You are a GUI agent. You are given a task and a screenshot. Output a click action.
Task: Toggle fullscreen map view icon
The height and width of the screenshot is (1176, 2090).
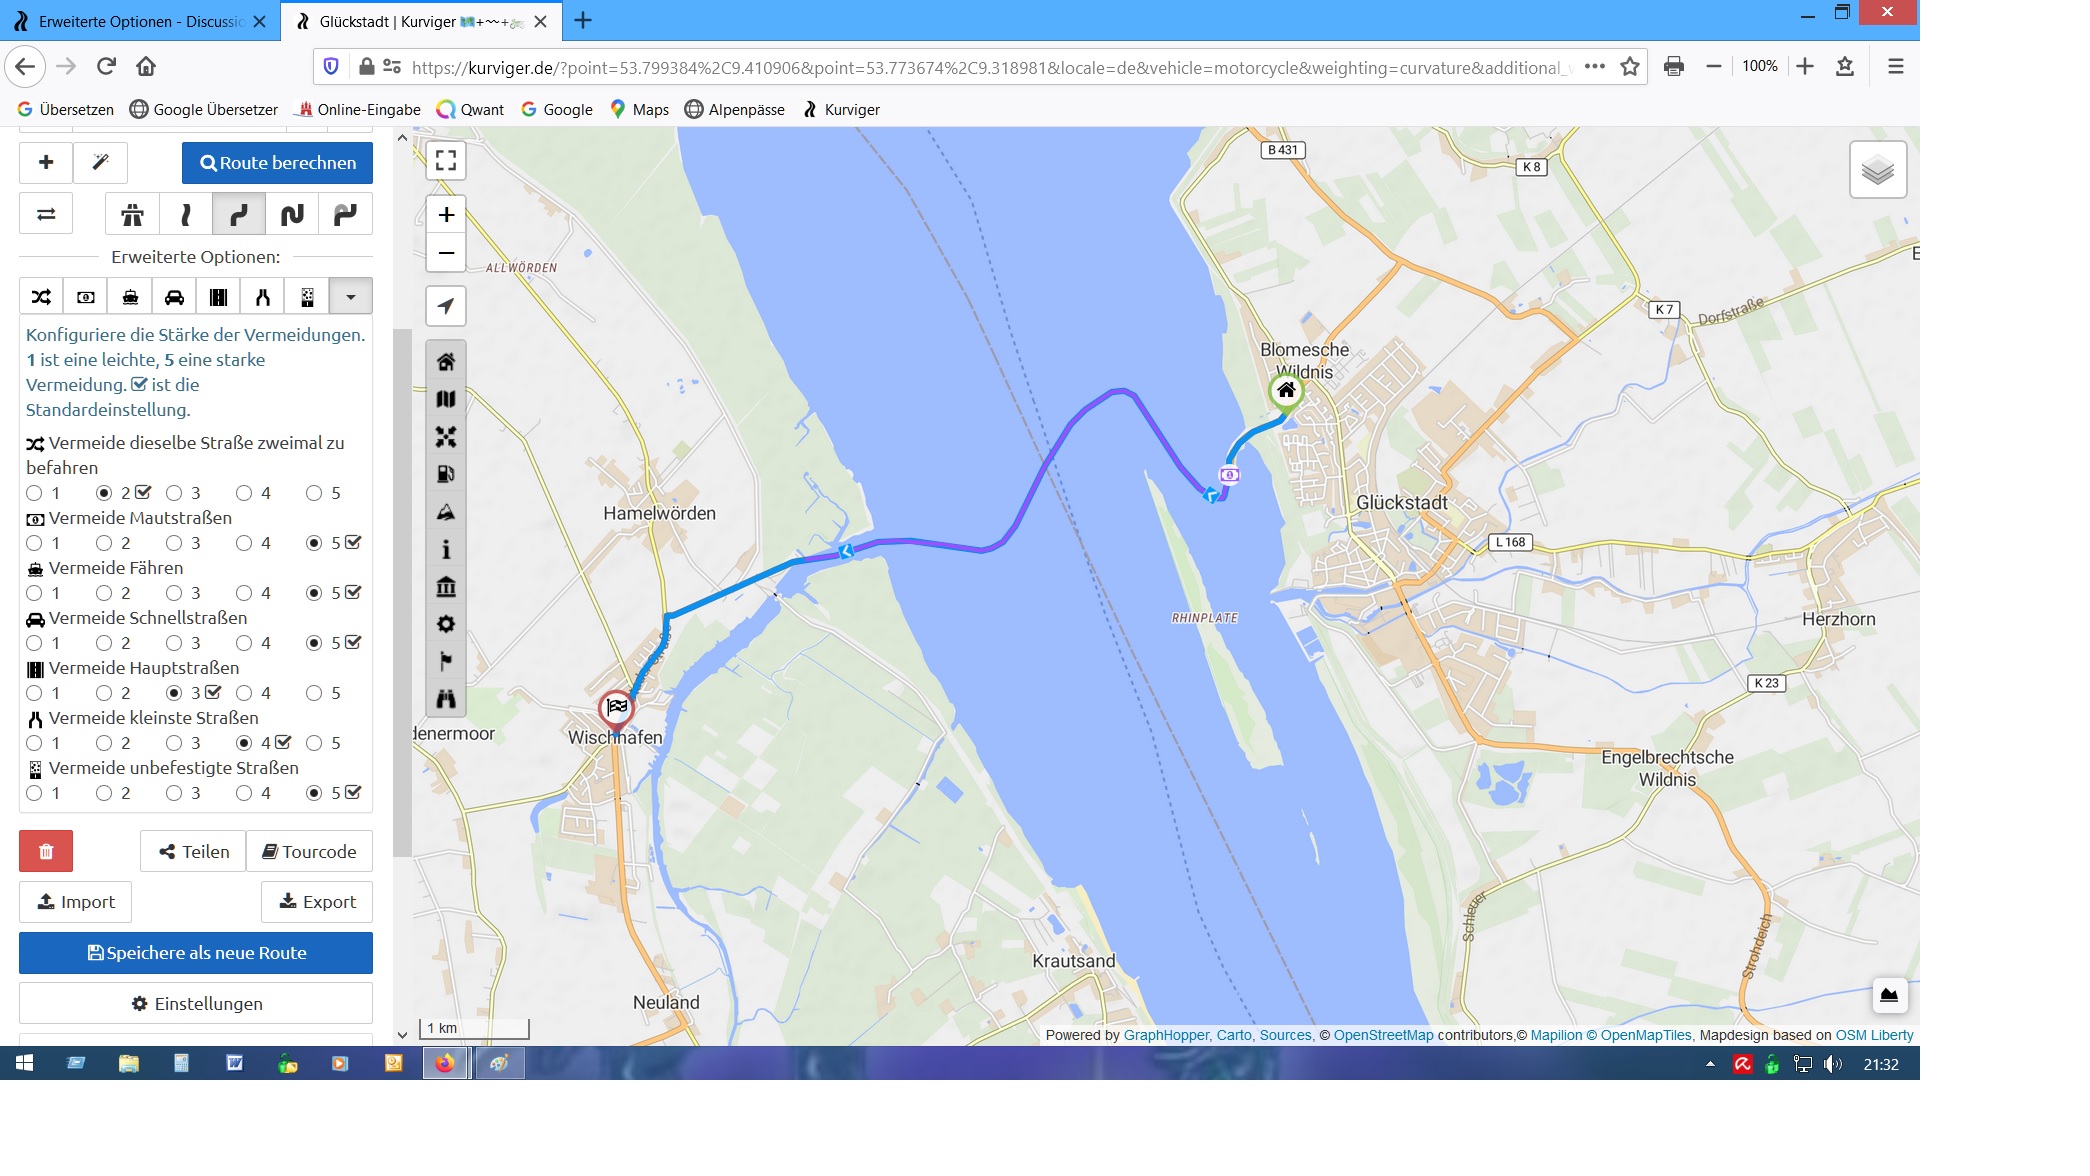pos(446,161)
